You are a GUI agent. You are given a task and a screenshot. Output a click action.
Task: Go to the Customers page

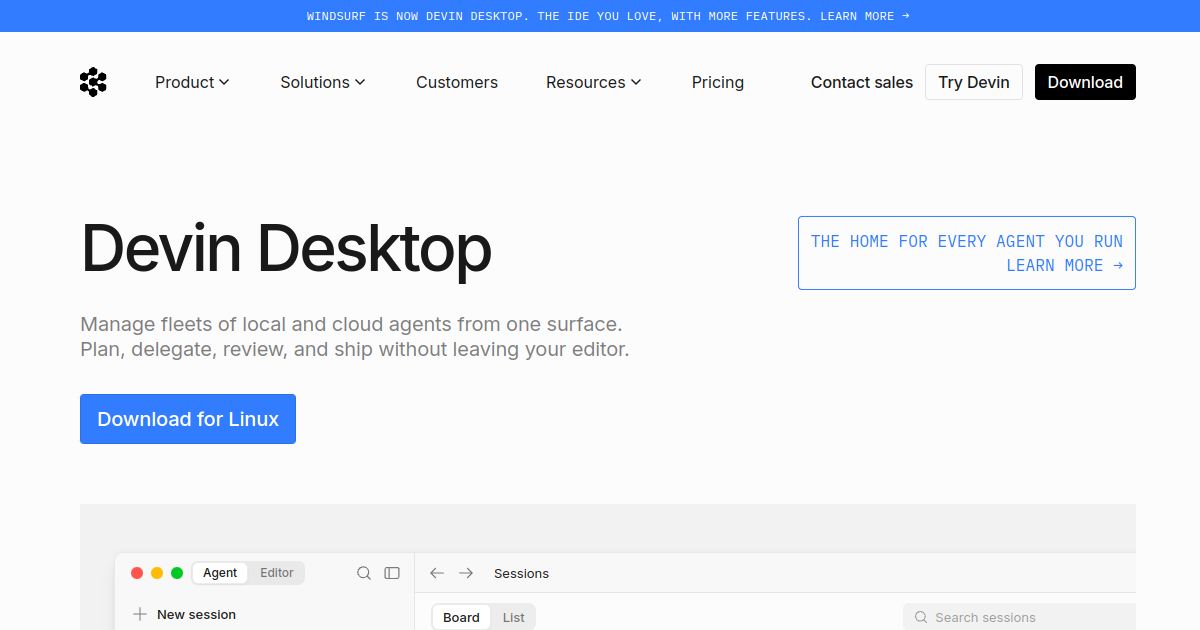(x=457, y=82)
